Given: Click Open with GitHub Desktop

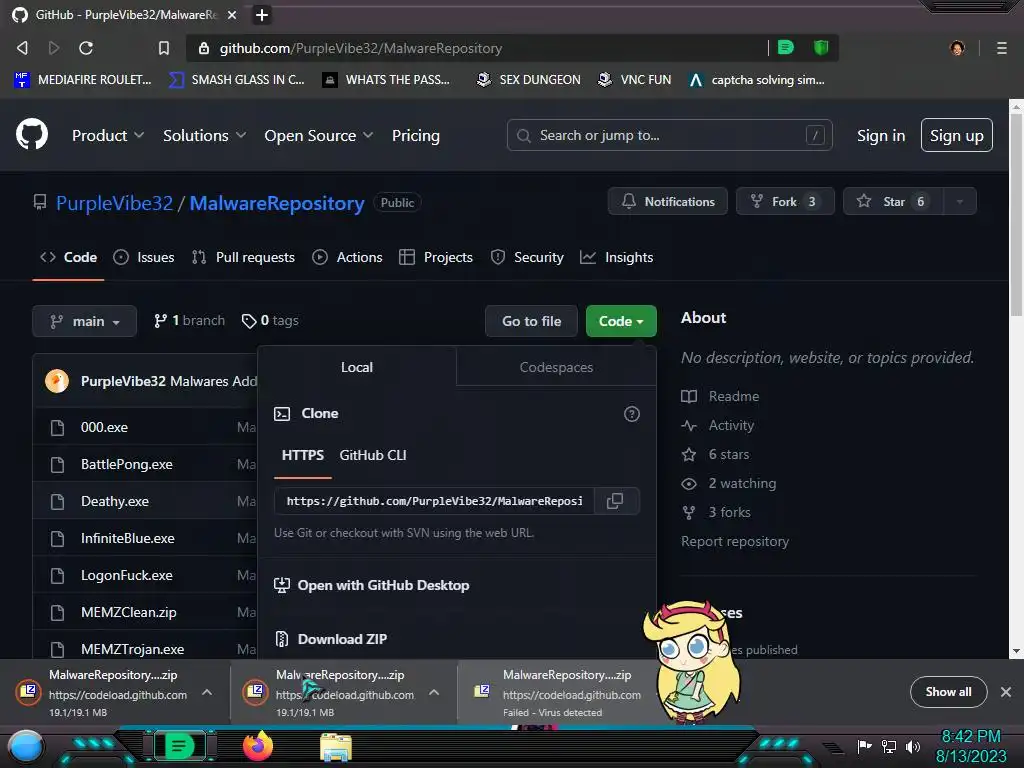Looking at the screenshot, I should click(371, 585).
